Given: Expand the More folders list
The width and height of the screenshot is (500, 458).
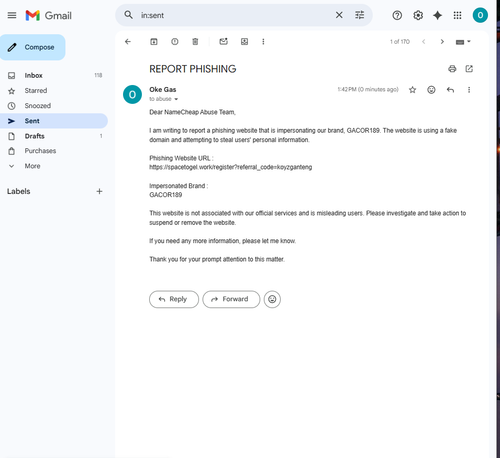Looking at the screenshot, I should [53, 166].
